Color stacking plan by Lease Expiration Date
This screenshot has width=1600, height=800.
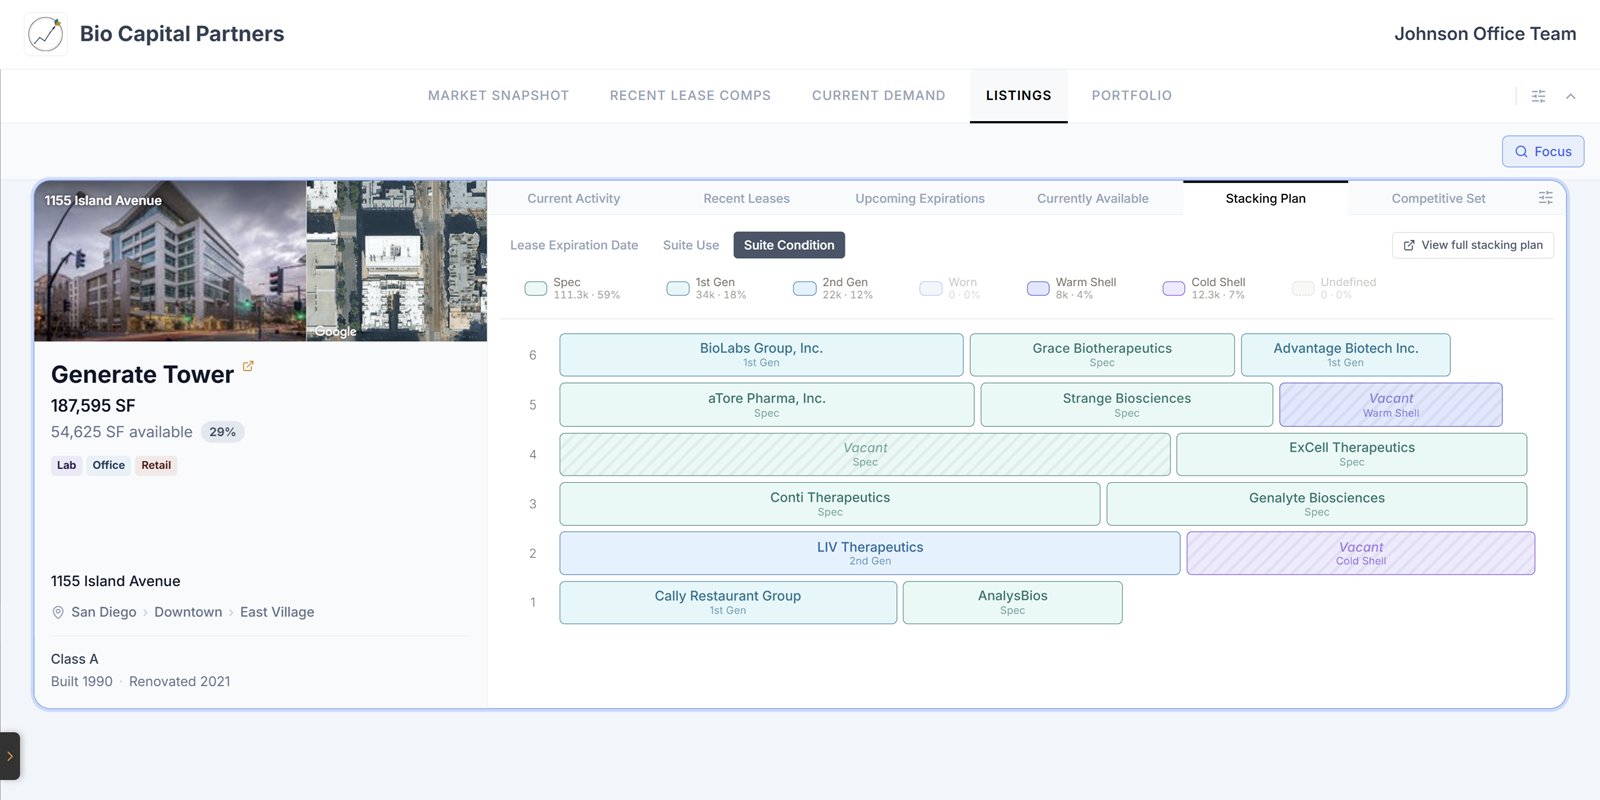(574, 245)
